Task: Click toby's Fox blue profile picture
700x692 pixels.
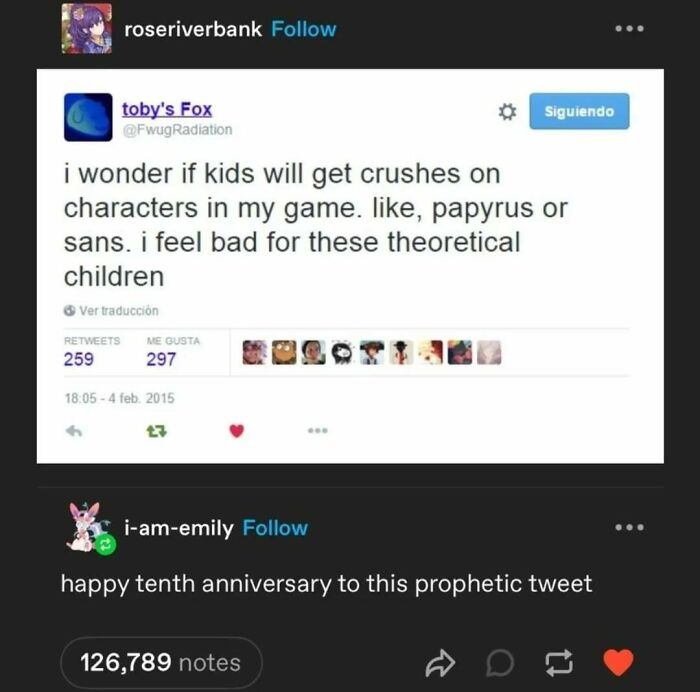Action: [87, 116]
